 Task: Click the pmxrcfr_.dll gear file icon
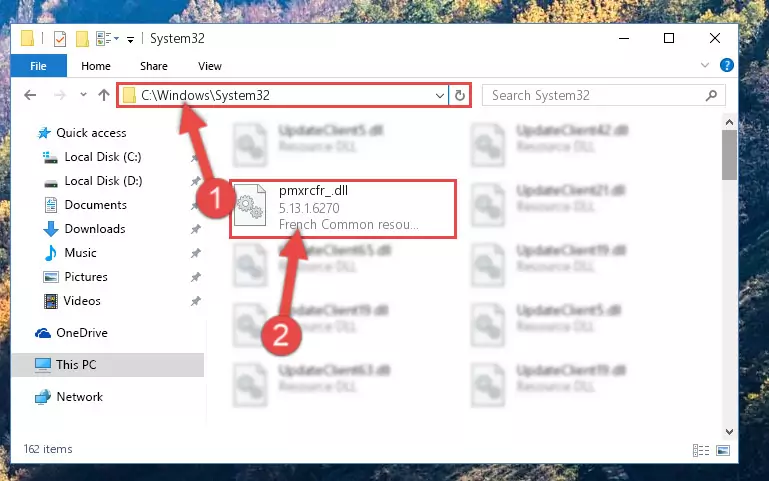click(250, 206)
